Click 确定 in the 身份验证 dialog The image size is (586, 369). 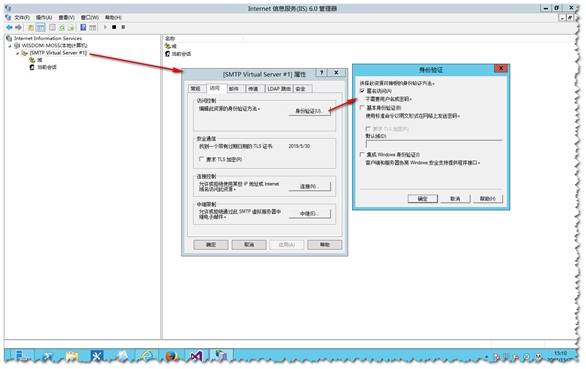(x=422, y=199)
